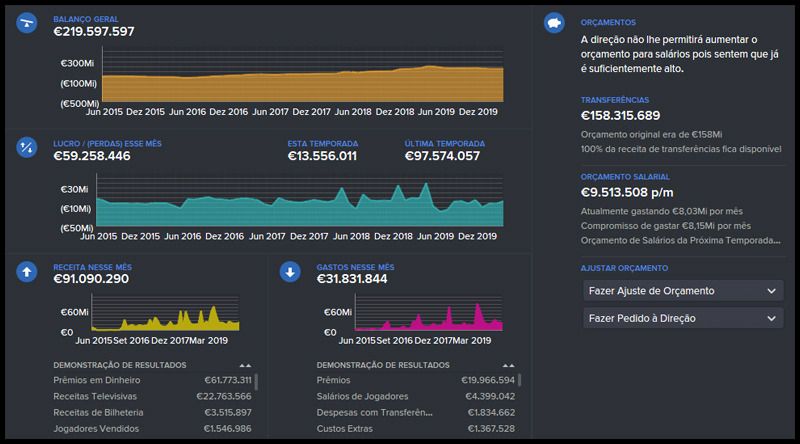Click the up-arrow income icon
800x444 pixels.
[27, 271]
